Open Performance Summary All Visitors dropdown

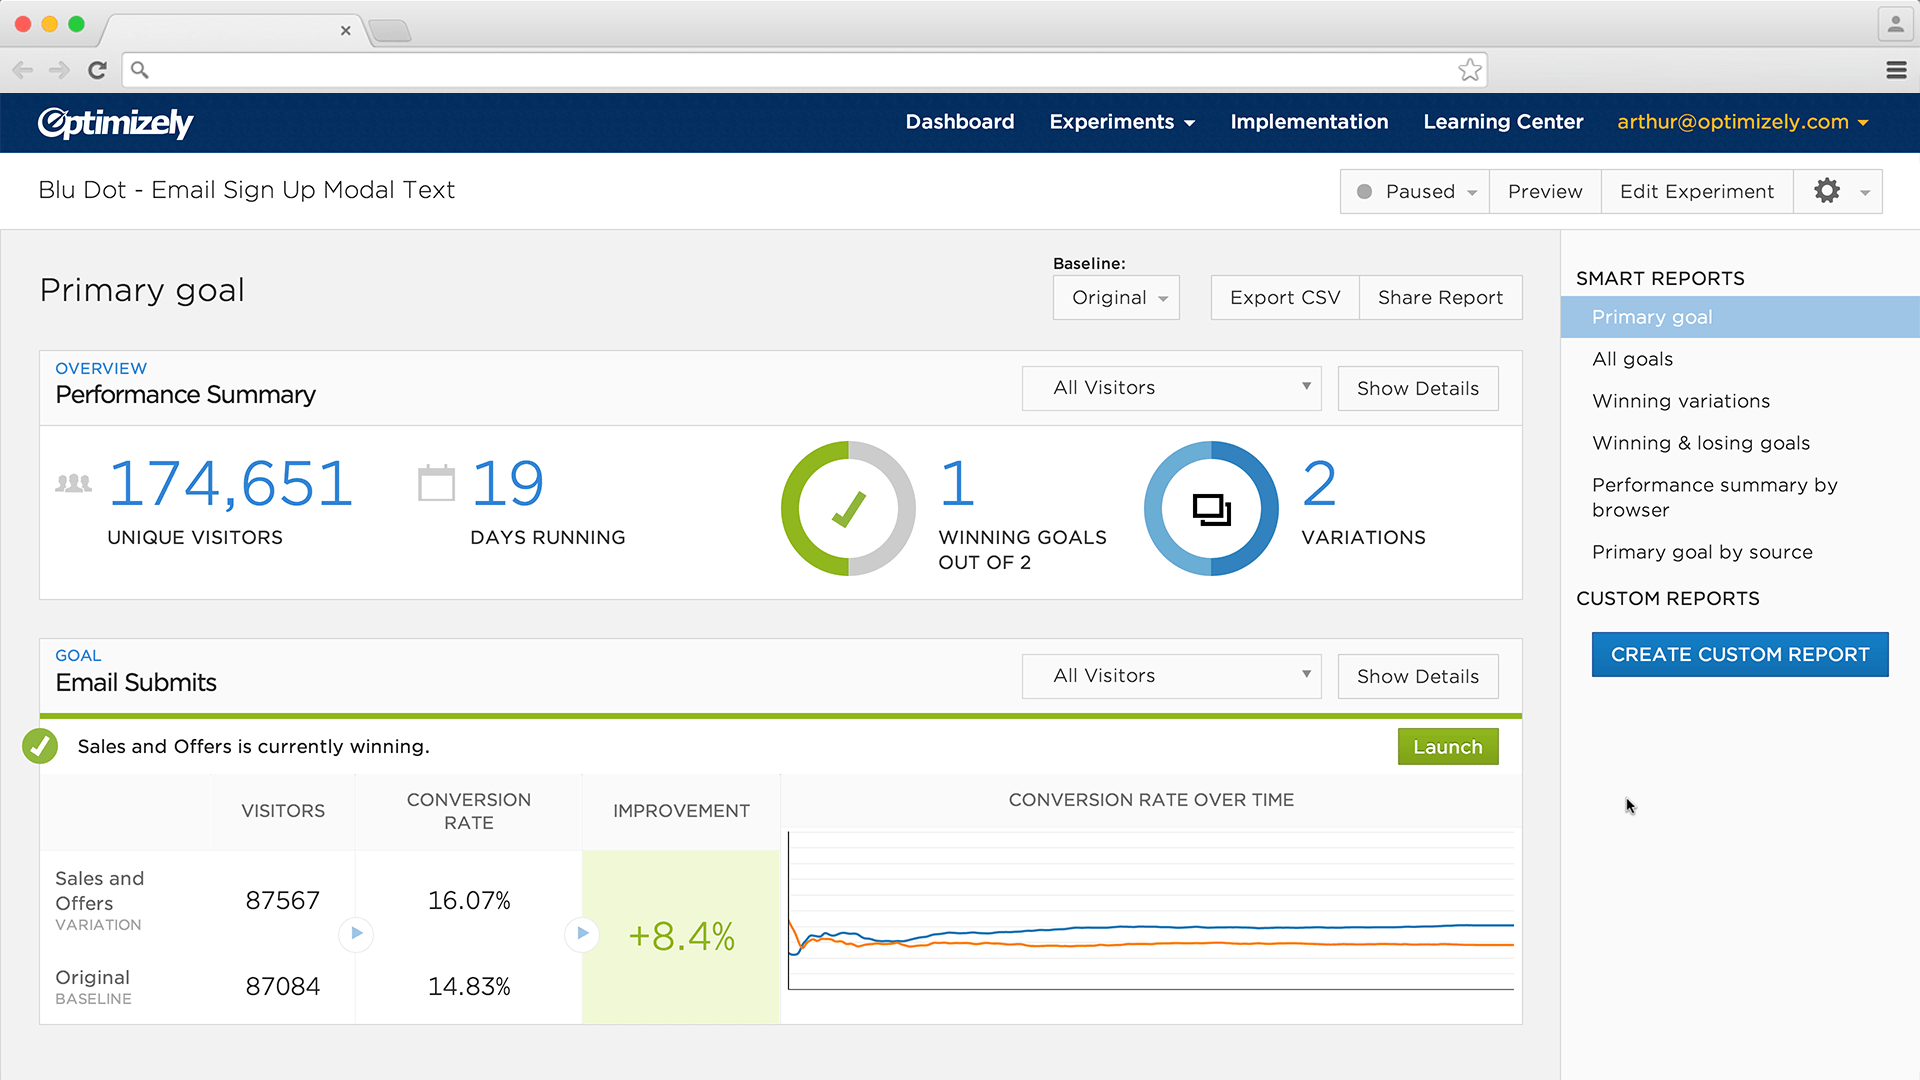(x=1171, y=388)
